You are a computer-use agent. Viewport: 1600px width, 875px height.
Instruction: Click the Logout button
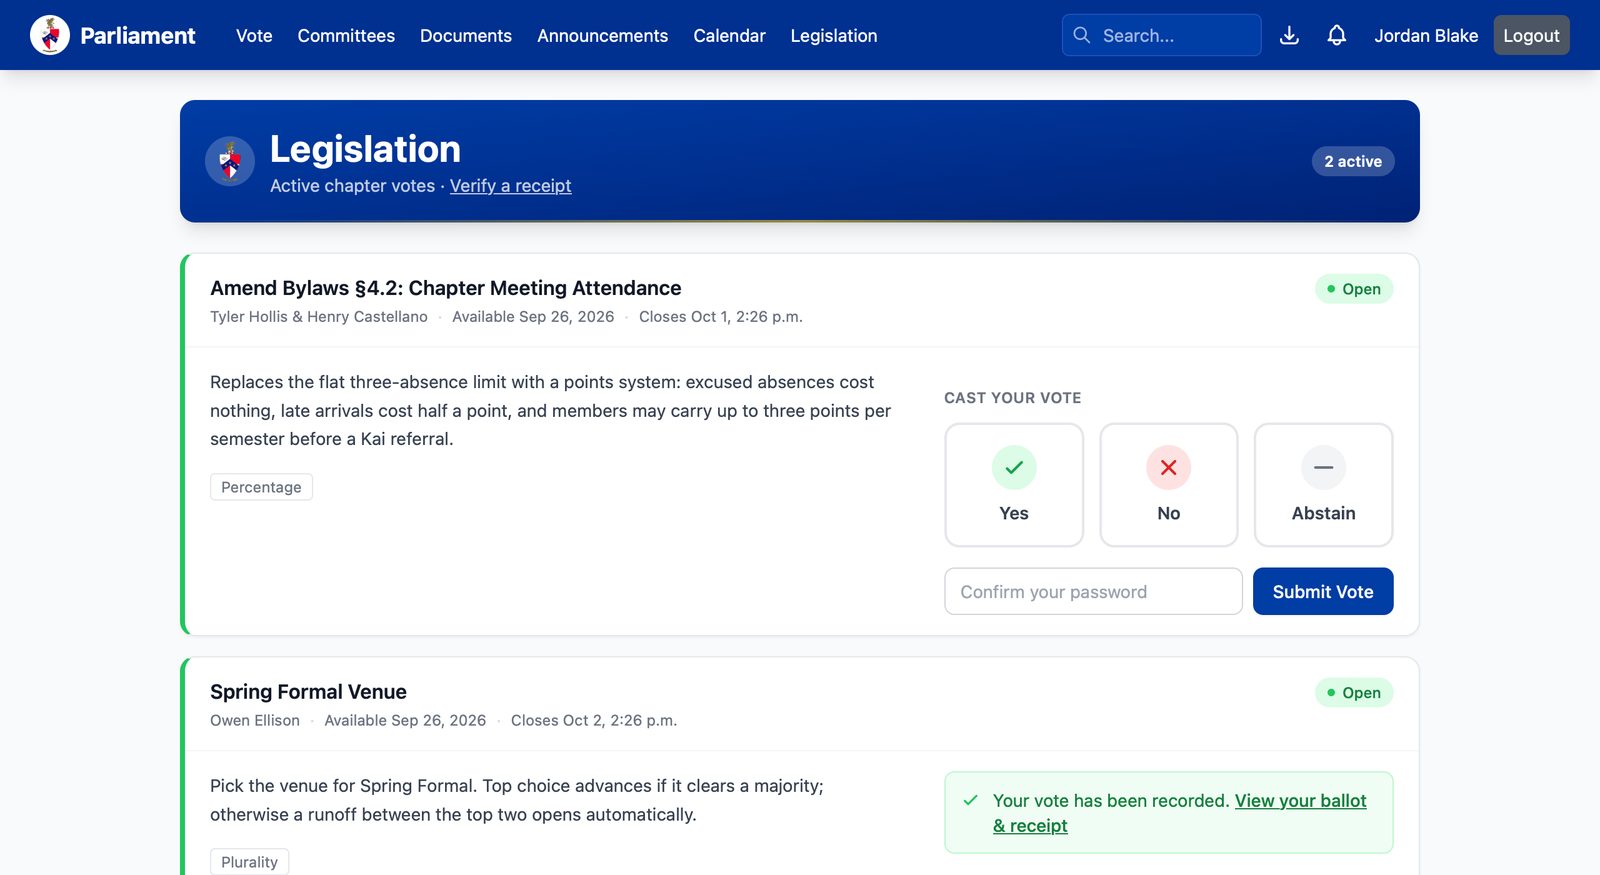[x=1531, y=35]
